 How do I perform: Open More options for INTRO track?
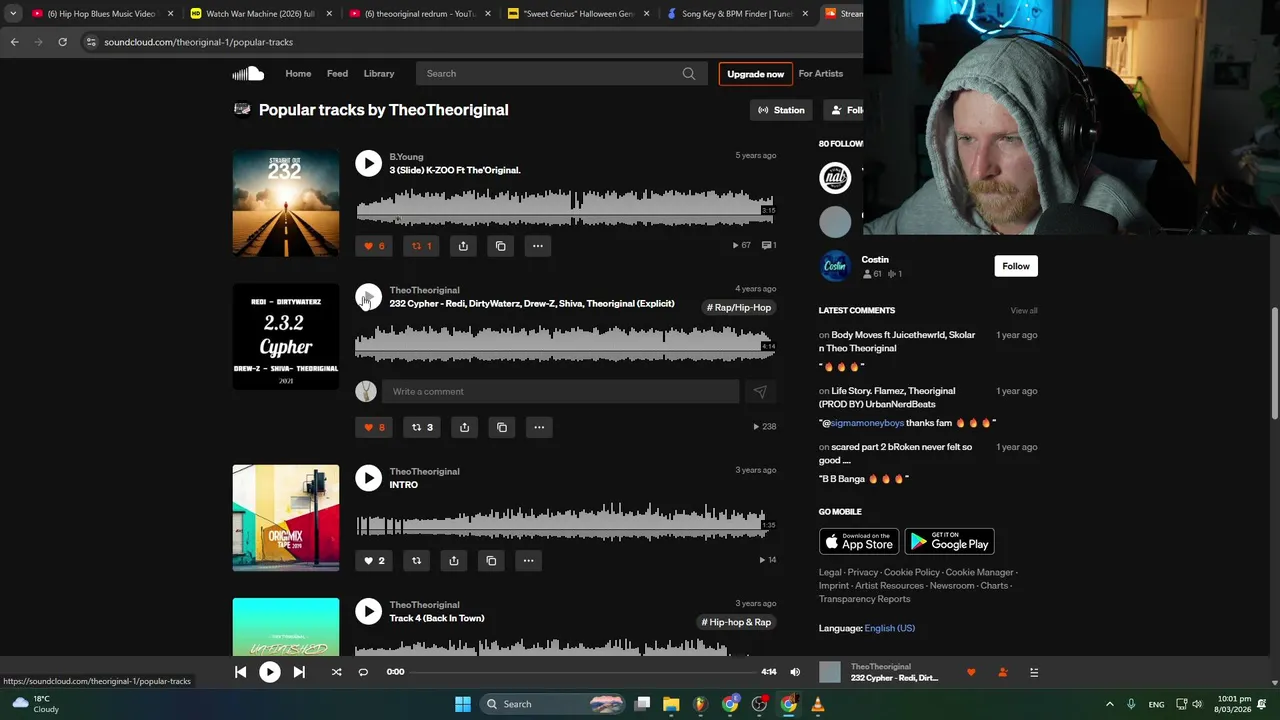[x=528, y=561]
